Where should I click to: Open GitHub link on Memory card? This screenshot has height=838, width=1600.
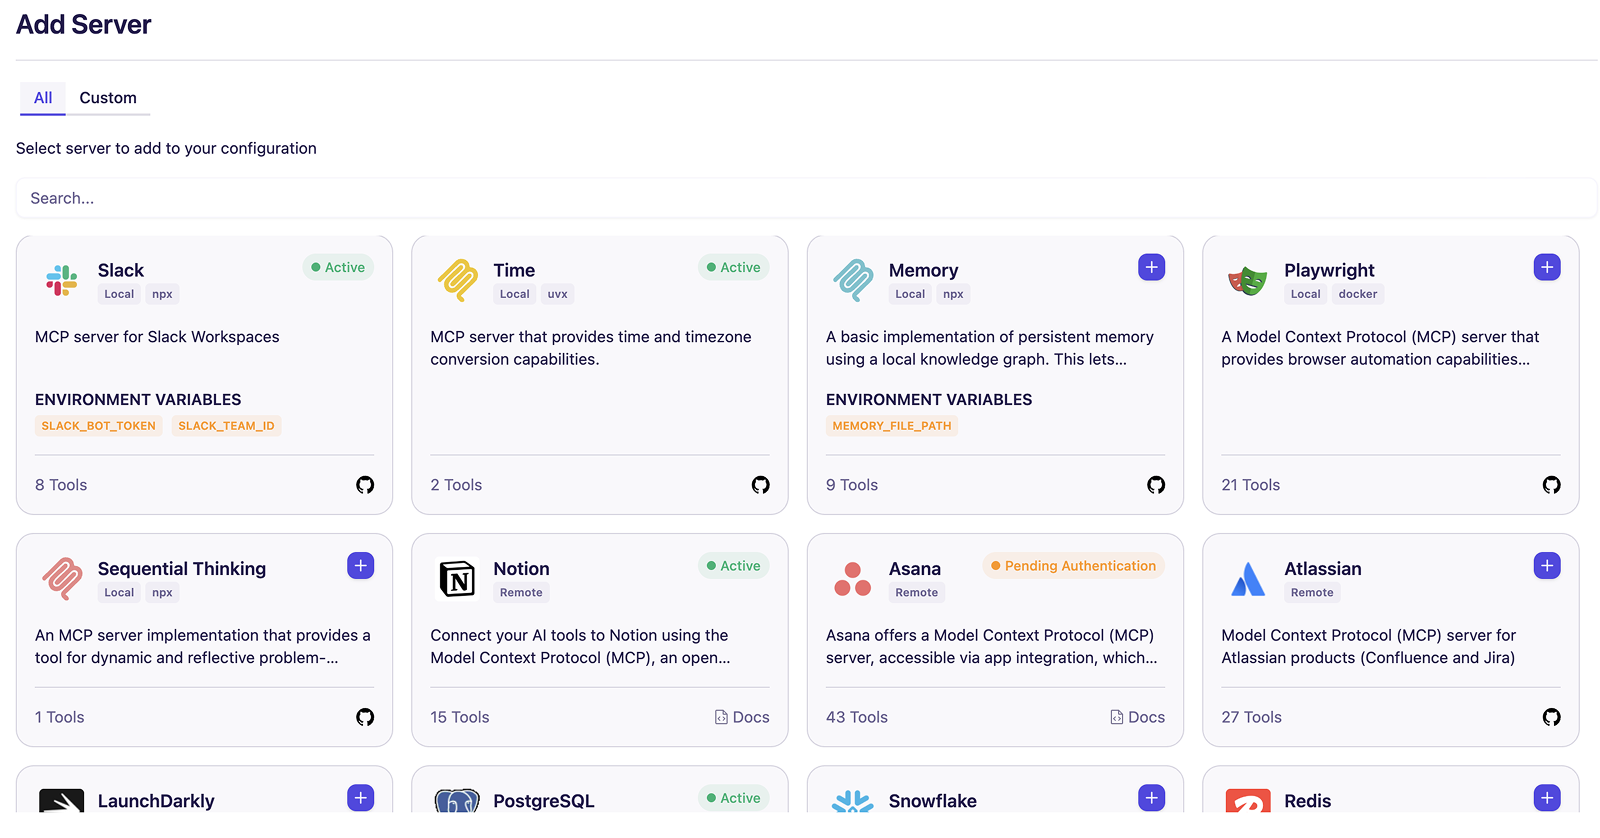click(1156, 485)
